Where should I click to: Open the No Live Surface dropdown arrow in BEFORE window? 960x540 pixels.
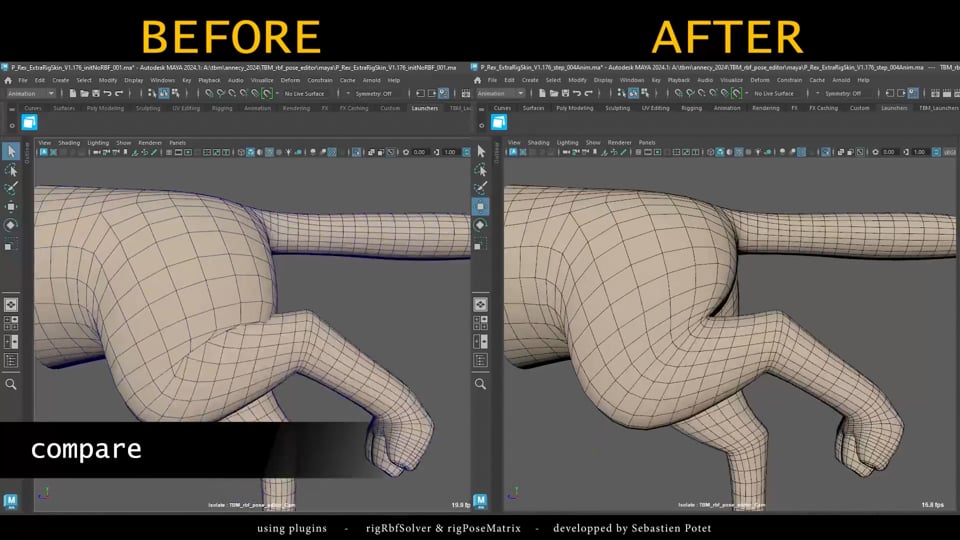[277, 94]
